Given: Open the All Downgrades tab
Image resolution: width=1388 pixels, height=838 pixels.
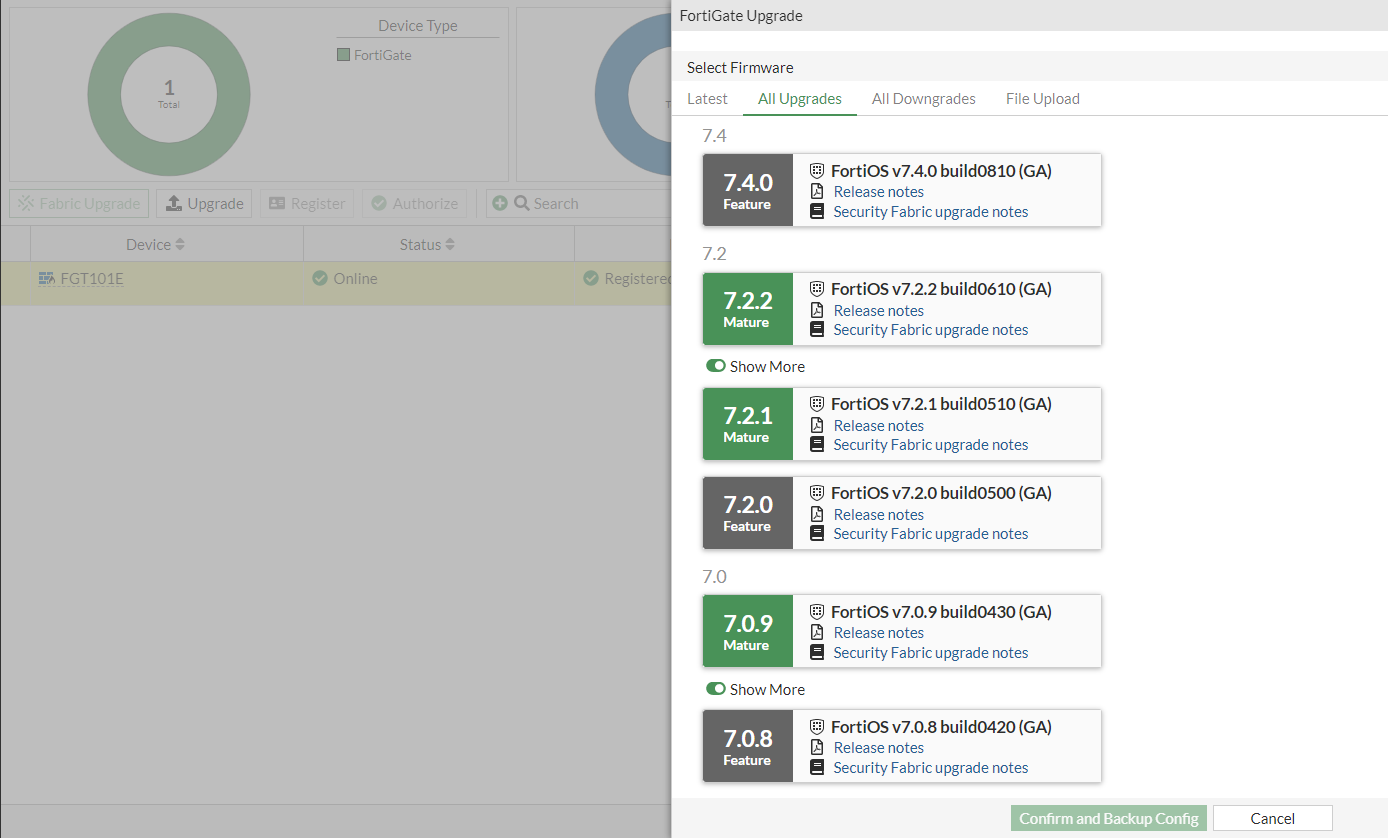Looking at the screenshot, I should coord(924,99).
